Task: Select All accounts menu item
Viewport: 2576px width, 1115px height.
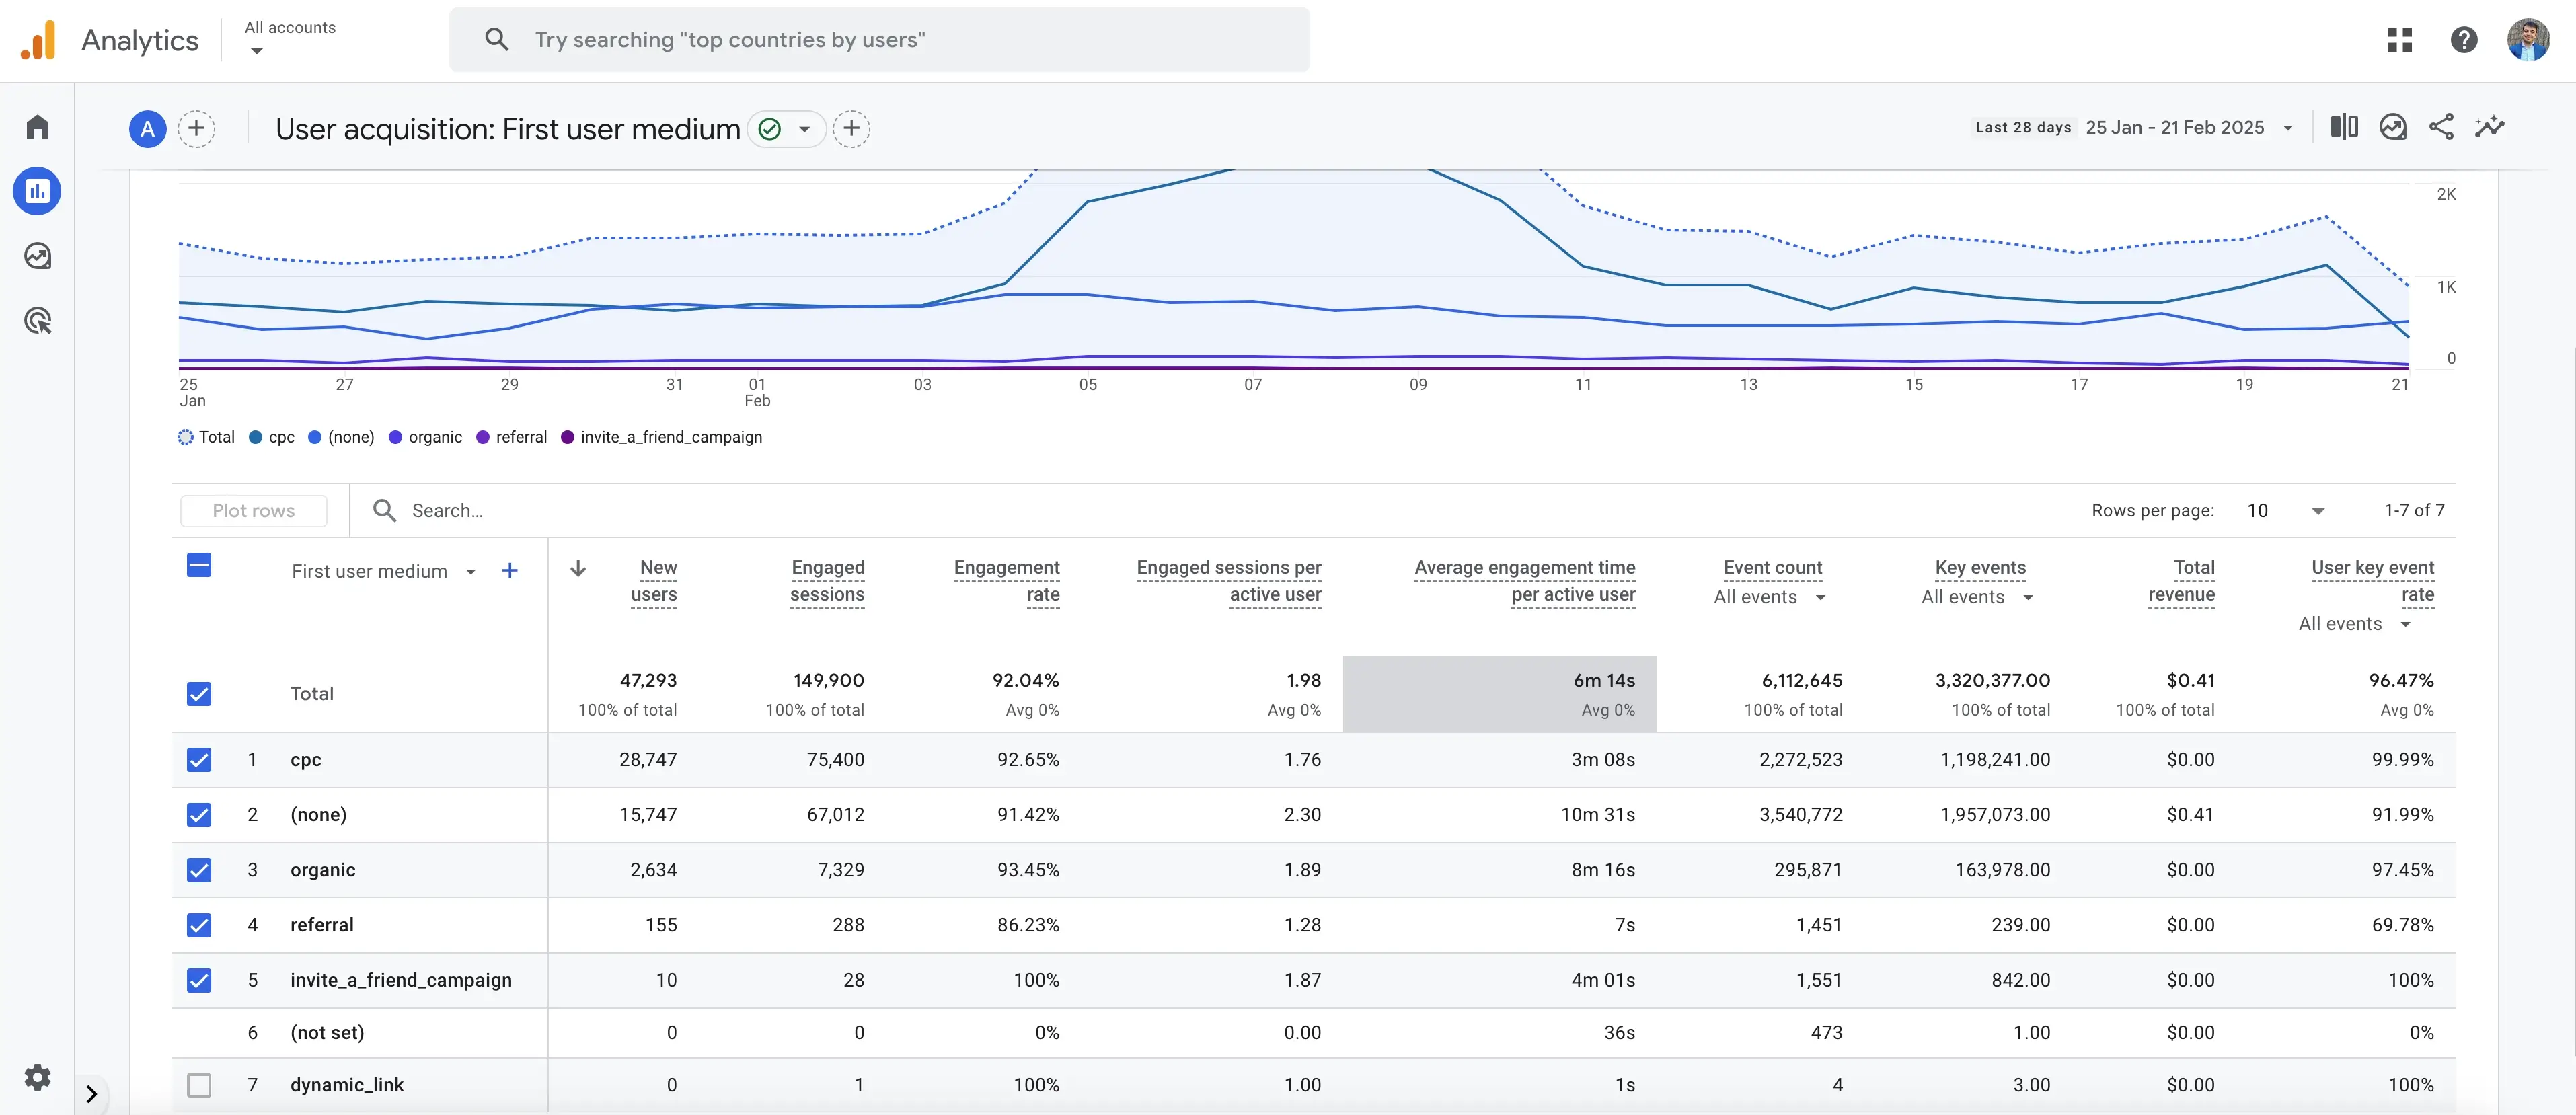Action: 289,38
